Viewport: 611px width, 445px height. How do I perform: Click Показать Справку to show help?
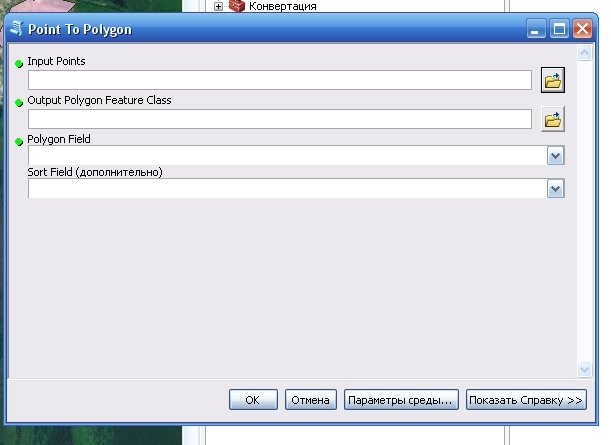click(526, 400)
